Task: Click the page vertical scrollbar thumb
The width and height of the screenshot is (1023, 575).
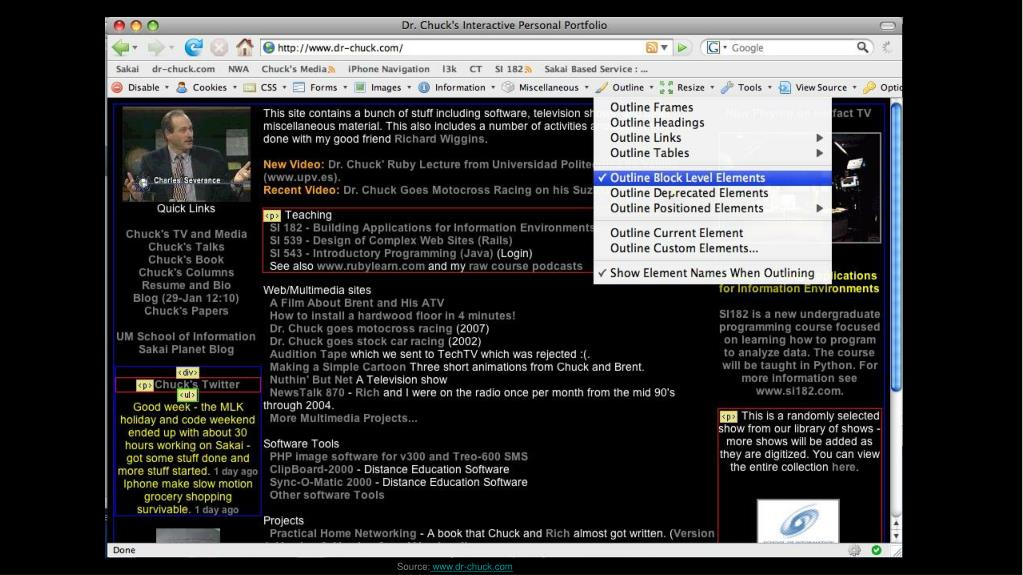Action: 896,247
